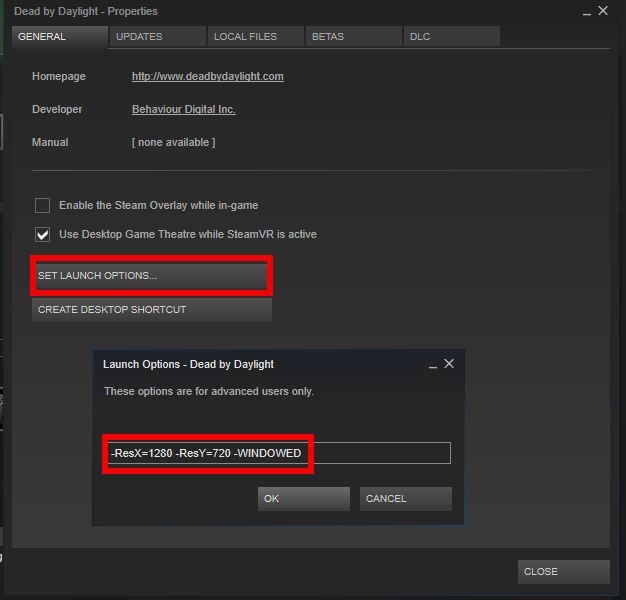Confirm launch options with OK
This screenshot has width=626, height=600.
pyautogui.click(x=304, y=499)
